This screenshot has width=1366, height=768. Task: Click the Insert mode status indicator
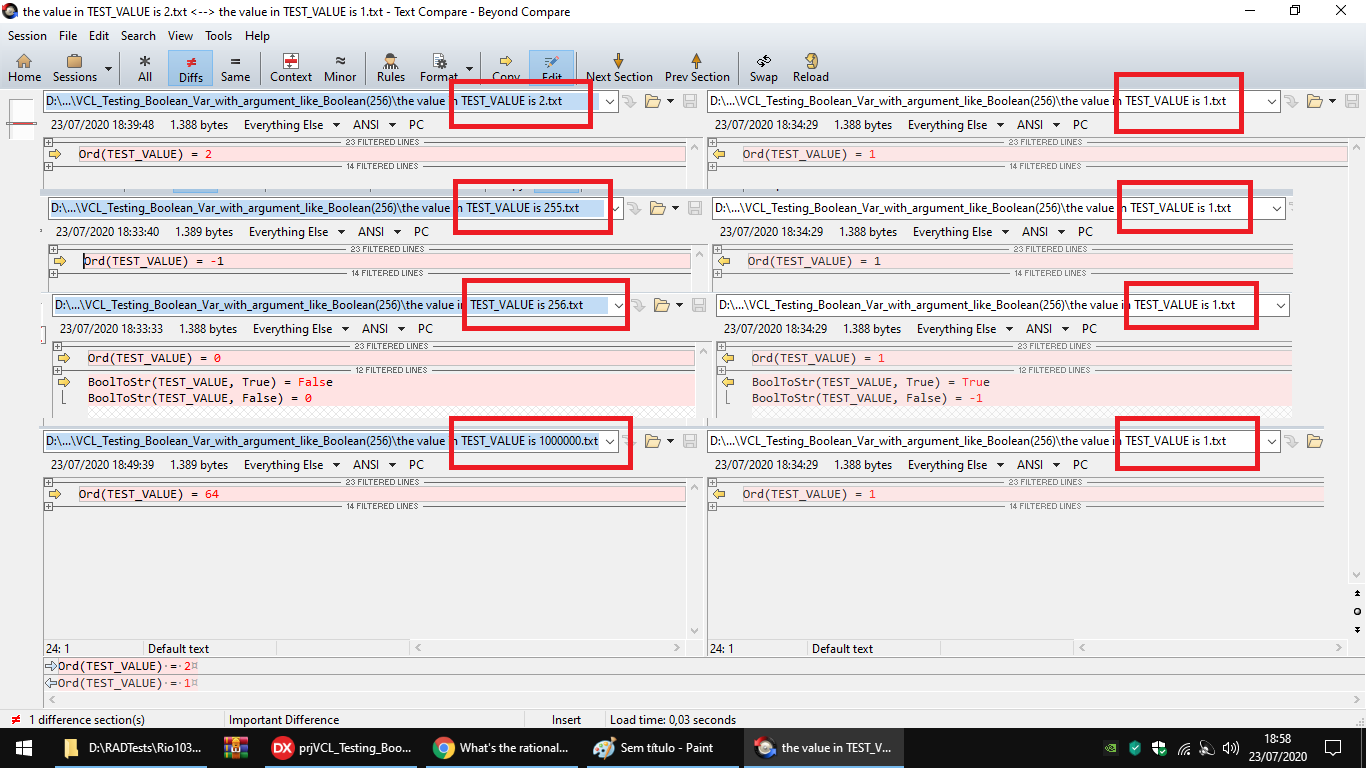[566, 720]
